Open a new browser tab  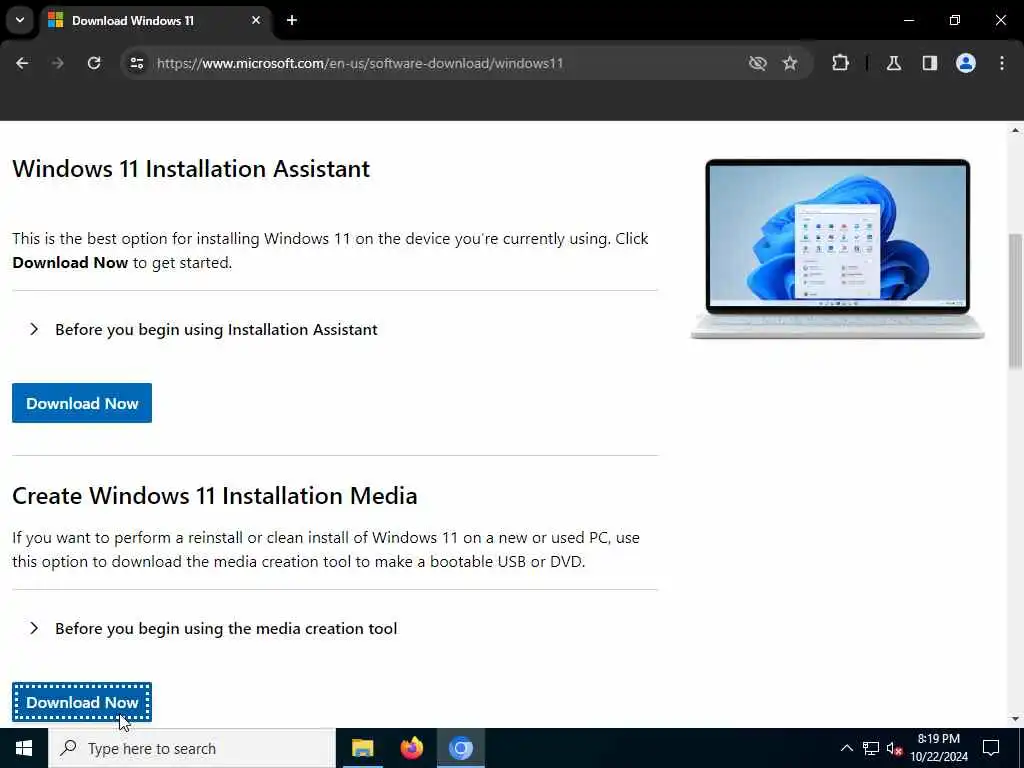(x=292, y=20)
